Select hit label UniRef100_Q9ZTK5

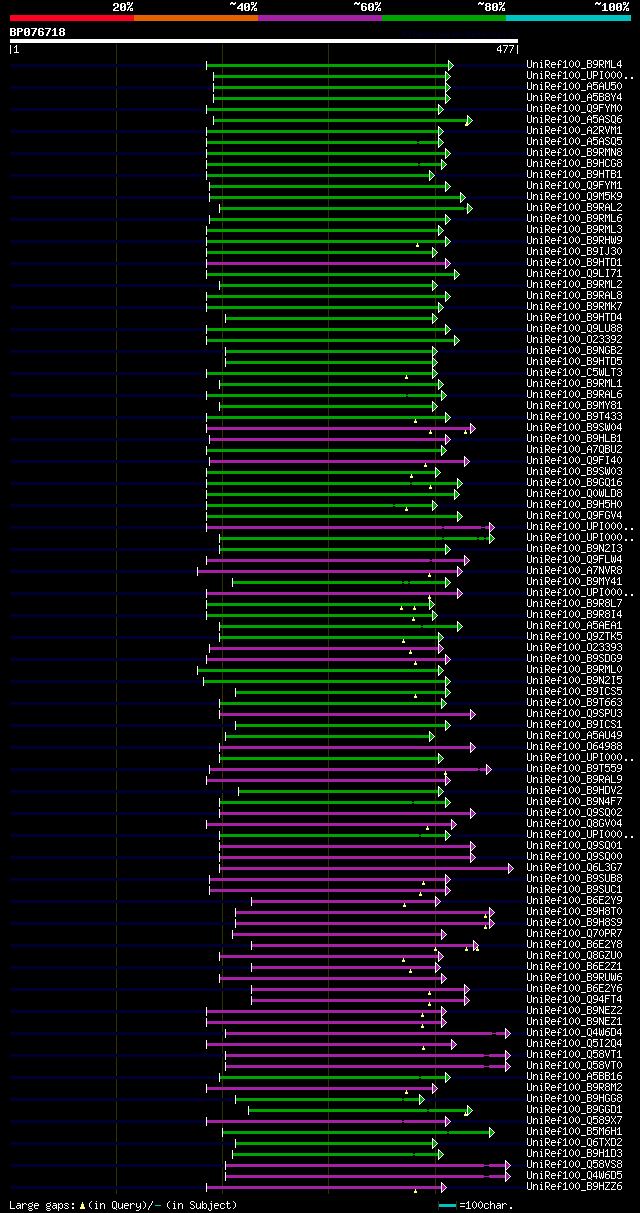pyautogui.click(x=574, y=637)
